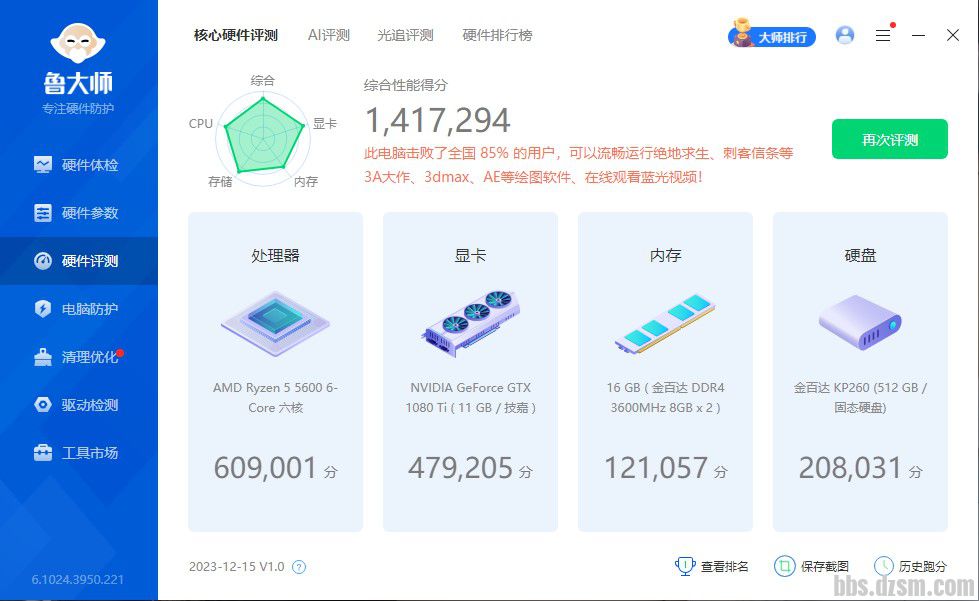
Task: Click the 大师排行 badge button
Action: (772, 37)
